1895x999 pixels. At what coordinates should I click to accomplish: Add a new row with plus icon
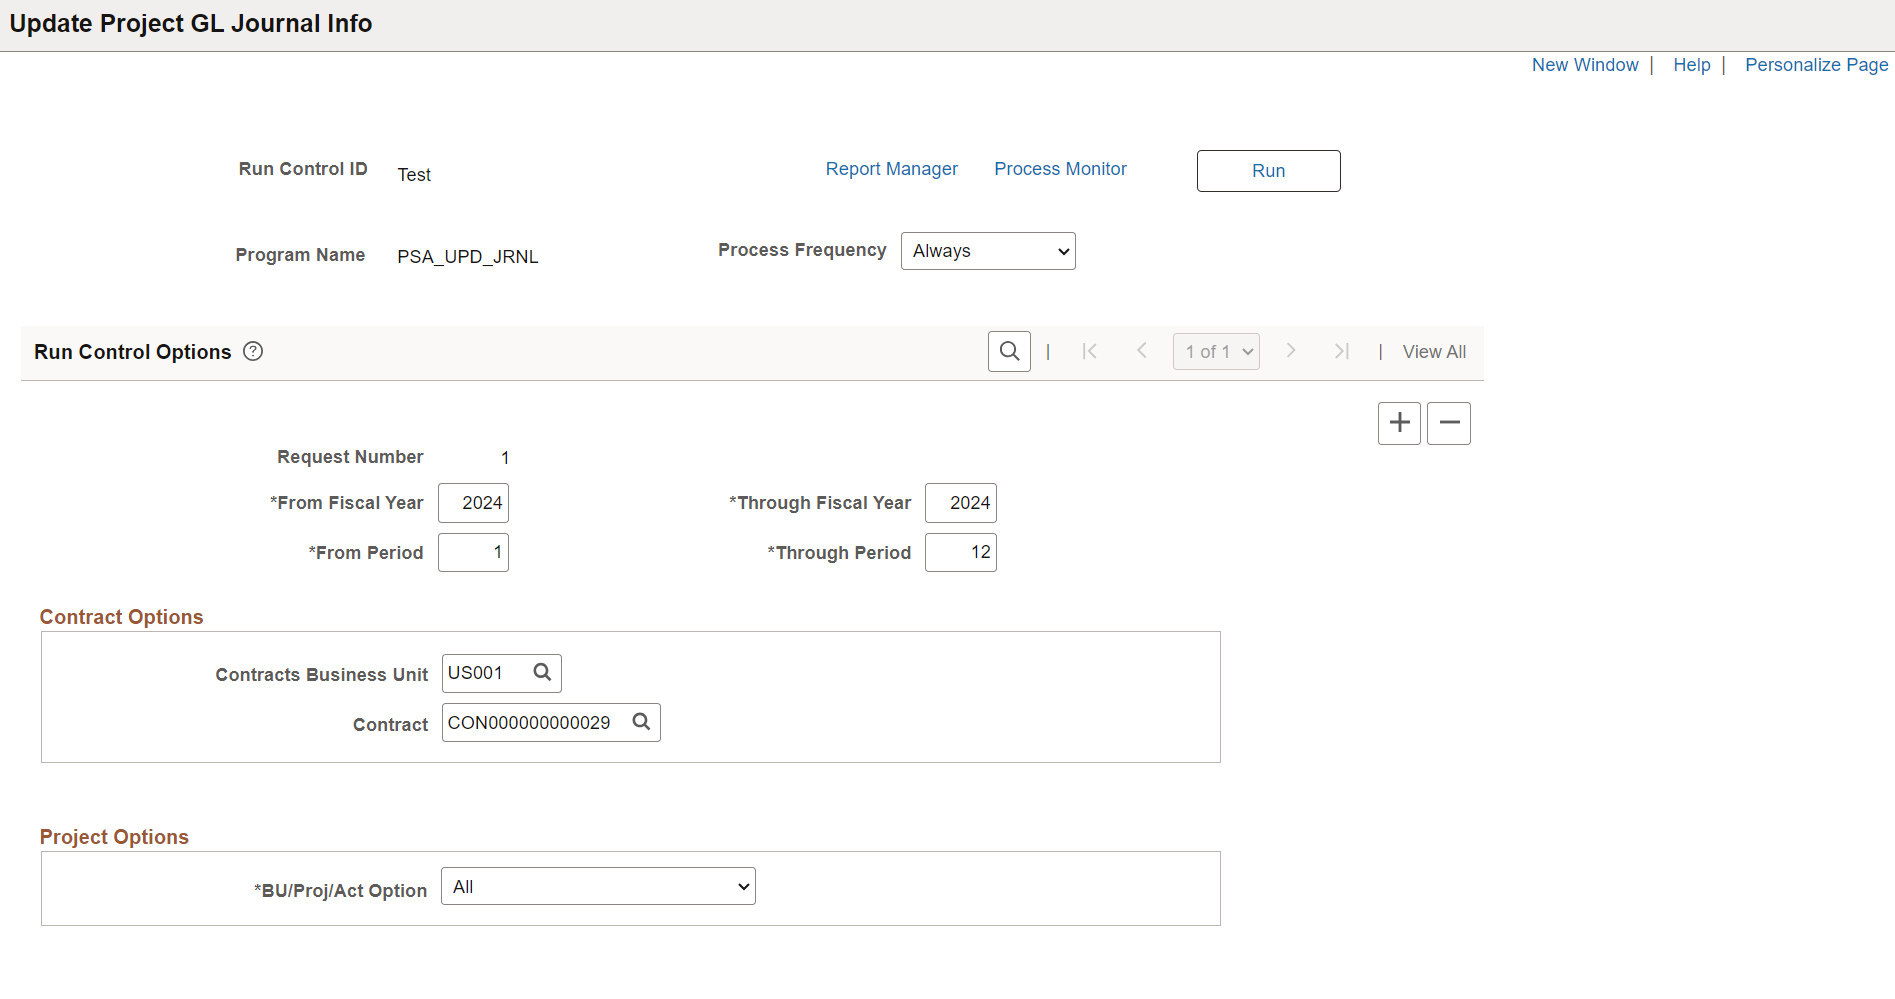[1399, 423]
